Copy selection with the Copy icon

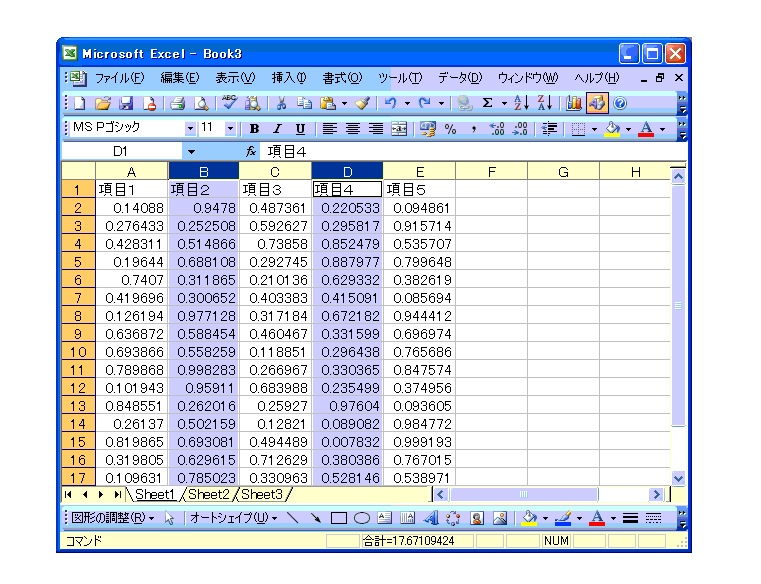pyautogui.click(x=304, y=103)
